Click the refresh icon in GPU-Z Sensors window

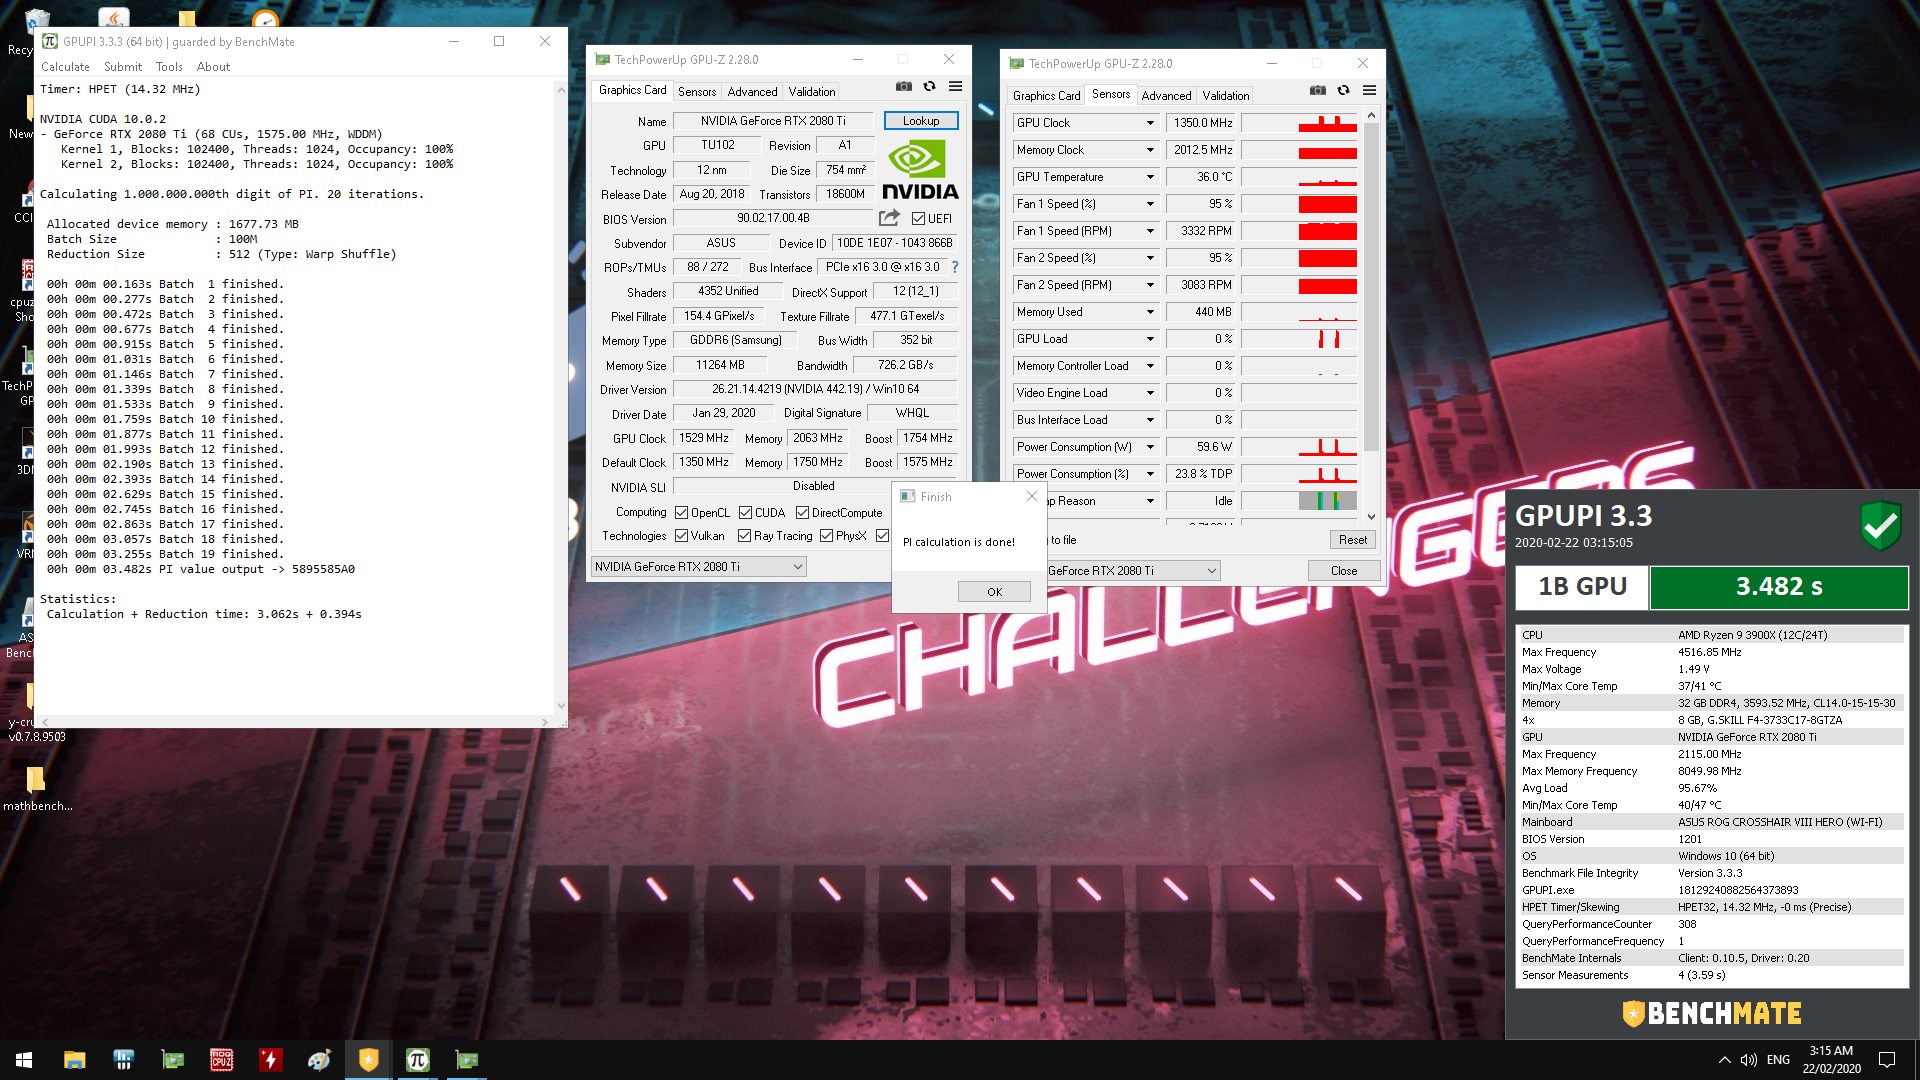click(x=1343, y=91)
